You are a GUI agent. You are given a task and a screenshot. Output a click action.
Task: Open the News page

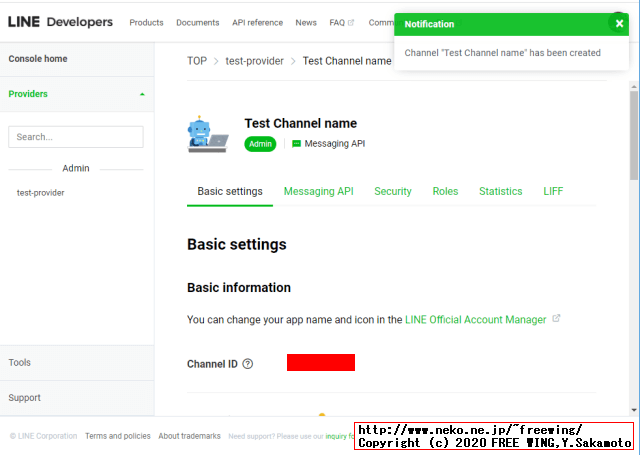pos(306,23)
